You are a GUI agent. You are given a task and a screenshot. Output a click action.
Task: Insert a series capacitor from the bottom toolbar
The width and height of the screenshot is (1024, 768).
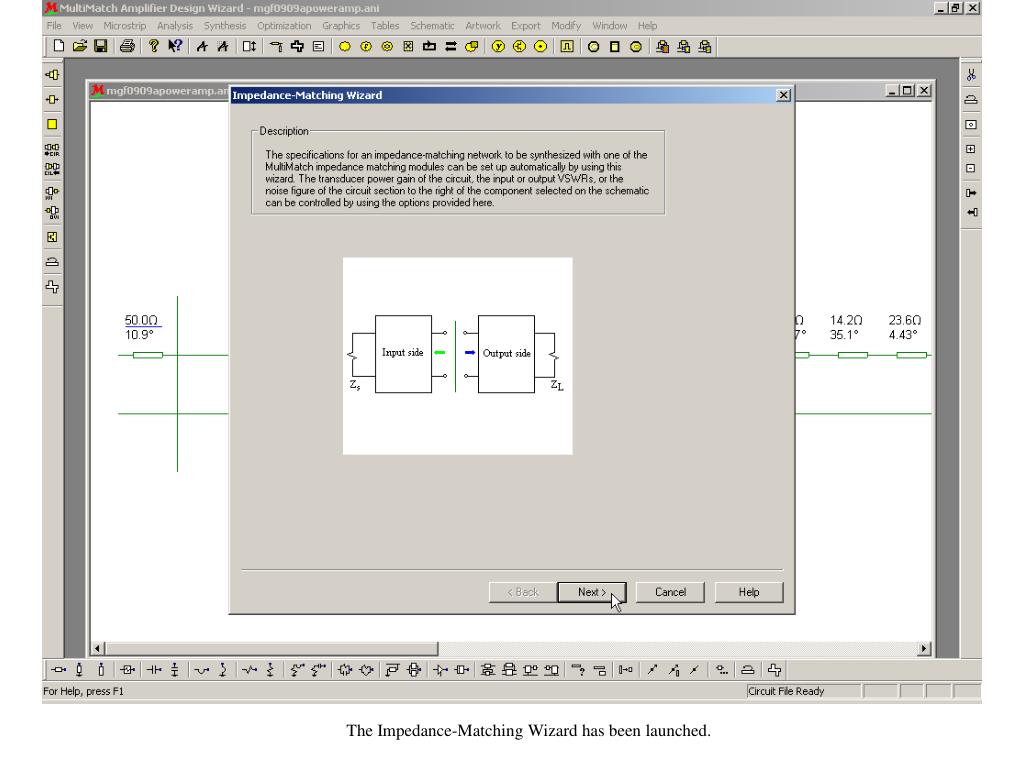(x=154, y=670)
